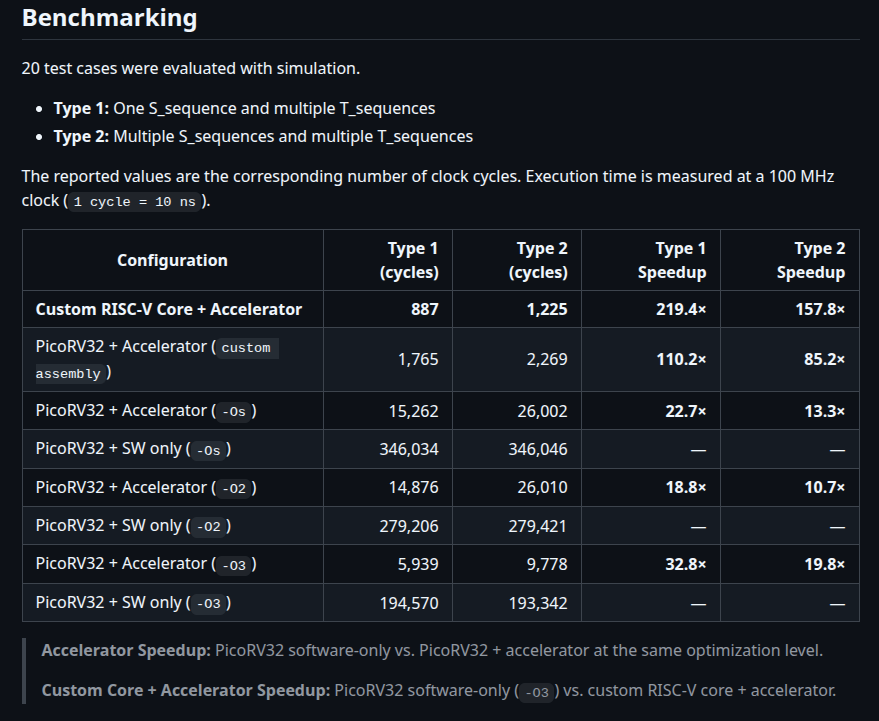Screen dimensions: 879x721
Task: Click the 'Custom RISC-V Core + Accelerator' row label
Action: 169,309
